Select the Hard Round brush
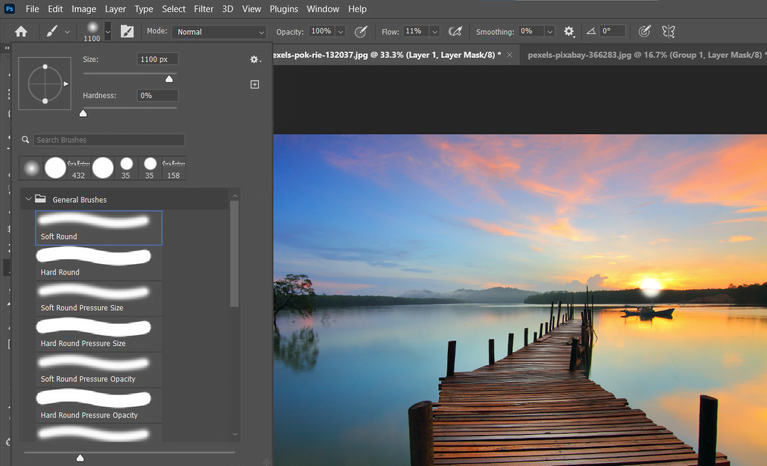 point(99,263)
